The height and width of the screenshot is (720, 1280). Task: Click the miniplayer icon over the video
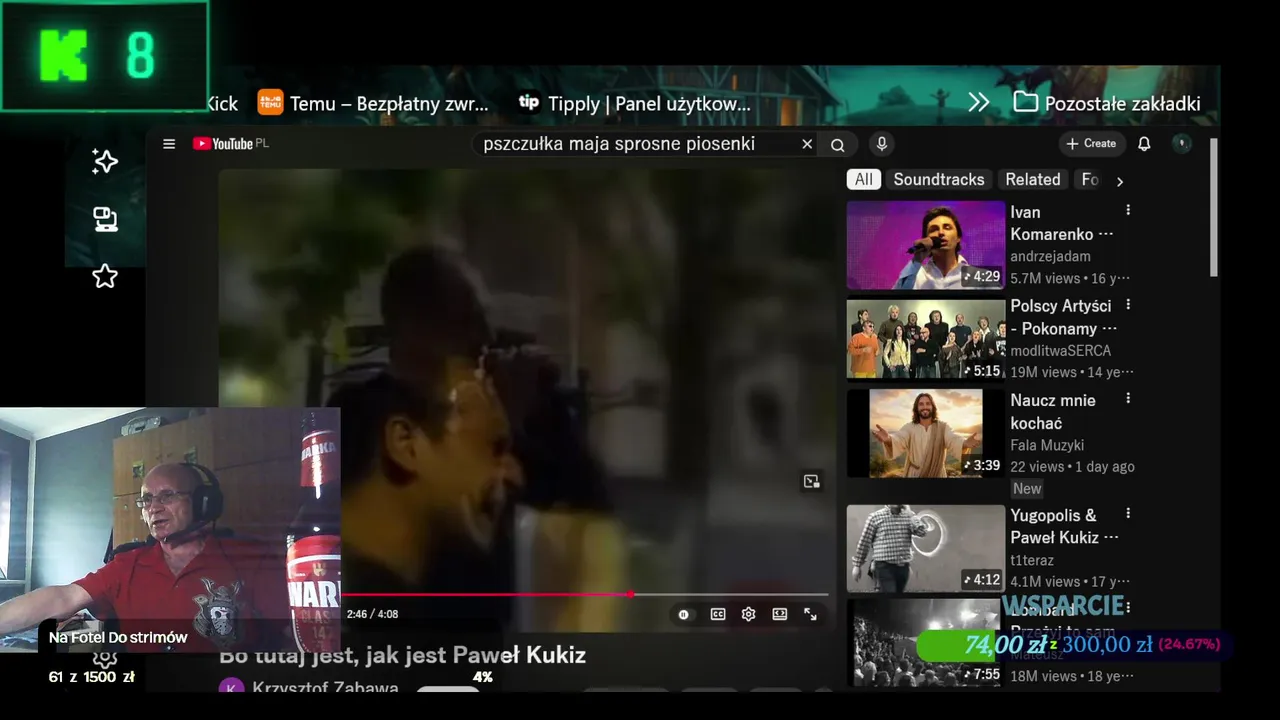point(811,482)
